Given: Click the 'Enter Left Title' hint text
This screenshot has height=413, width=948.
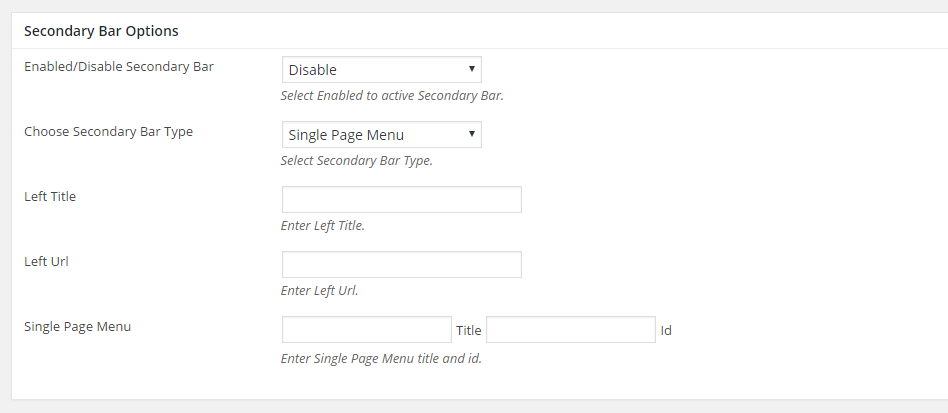Looking at the screenshot, I should pyautogui.click(x=323, y=226).
